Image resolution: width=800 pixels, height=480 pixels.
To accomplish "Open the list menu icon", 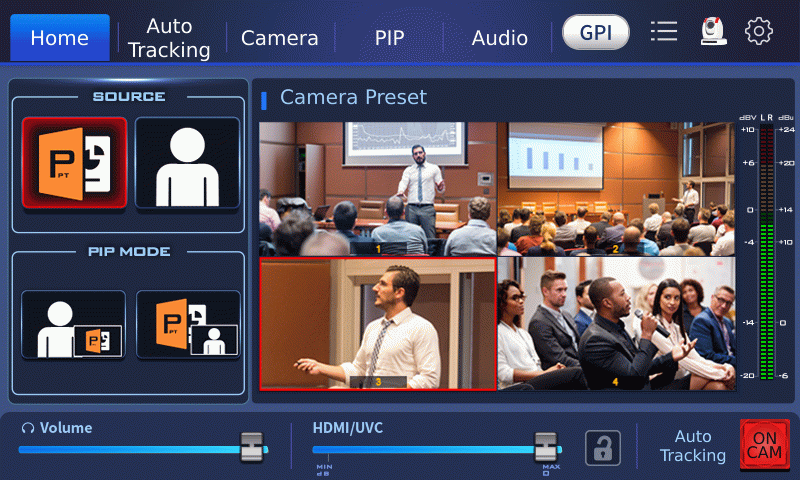I will tap(663, 32).
